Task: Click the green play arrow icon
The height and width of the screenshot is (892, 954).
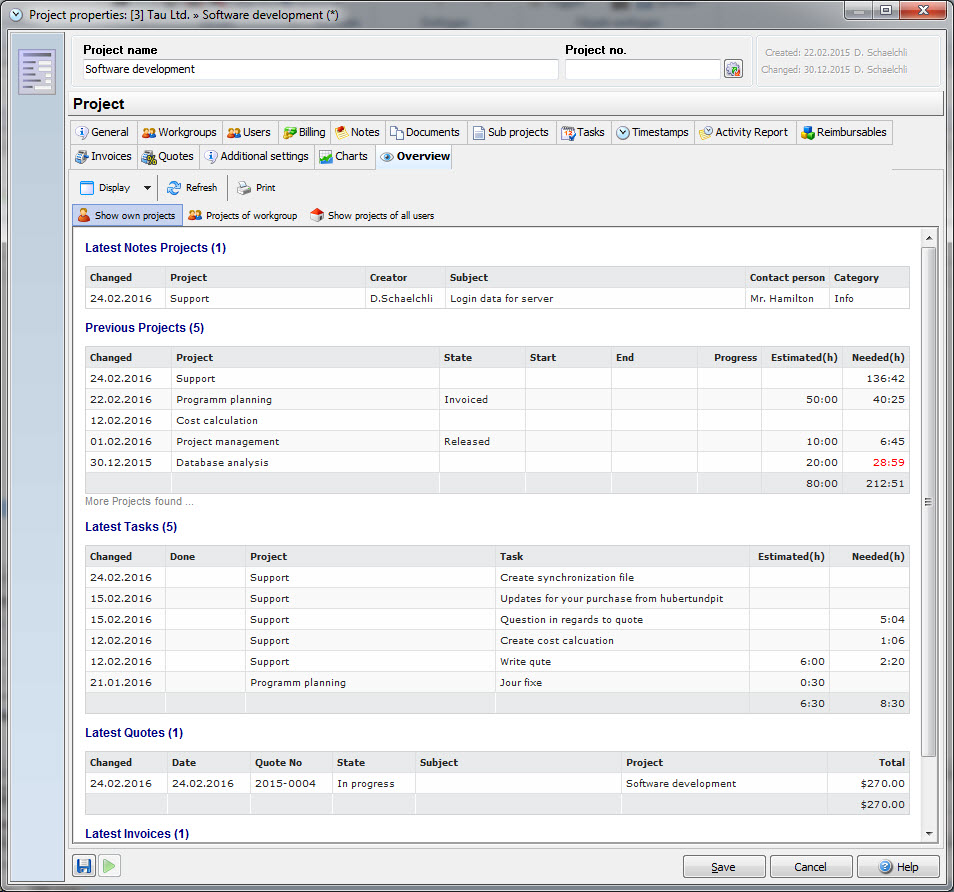Action: 110,866
